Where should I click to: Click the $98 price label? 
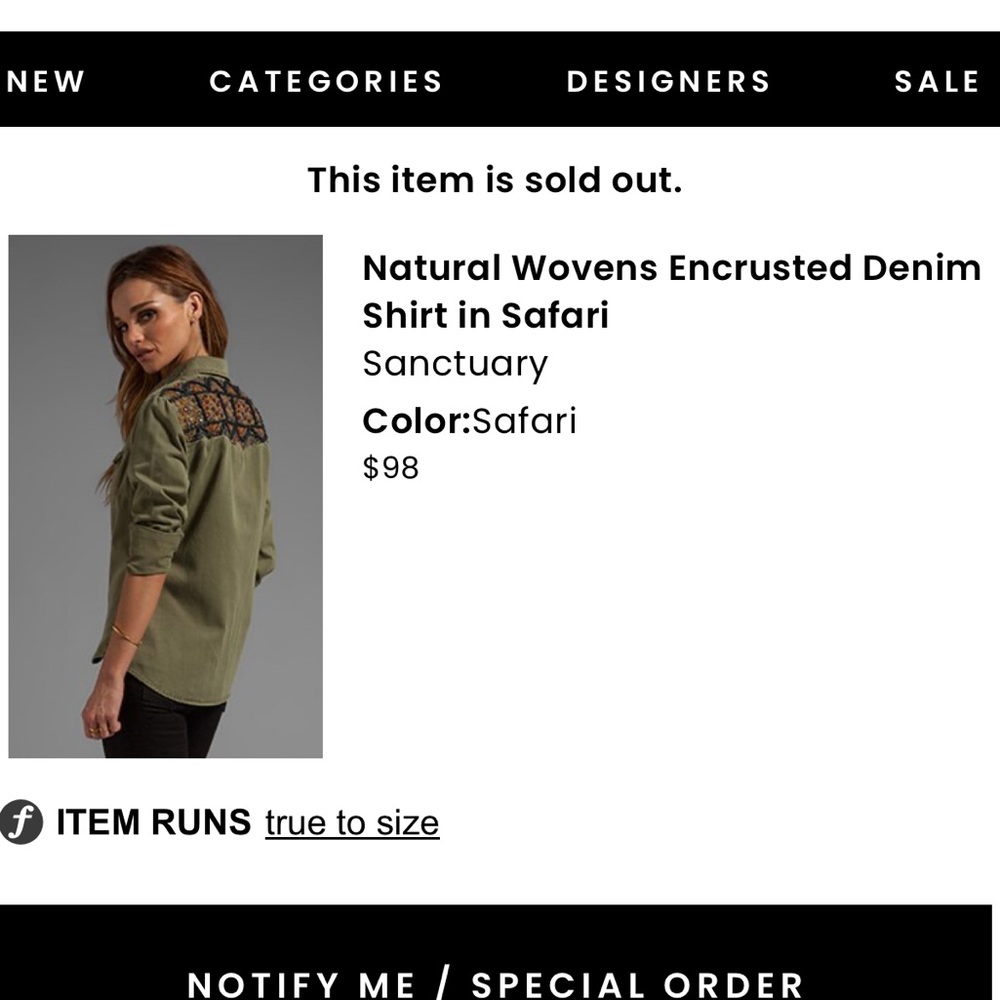[390, 465]
